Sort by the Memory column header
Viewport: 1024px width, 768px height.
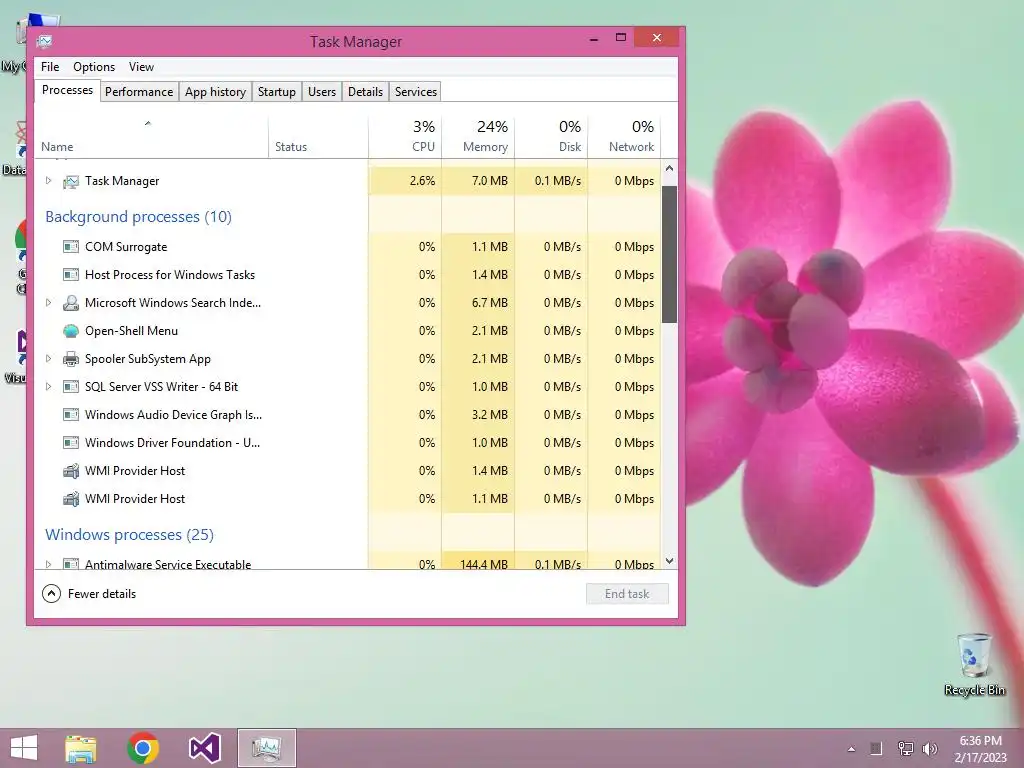point(478,137)
